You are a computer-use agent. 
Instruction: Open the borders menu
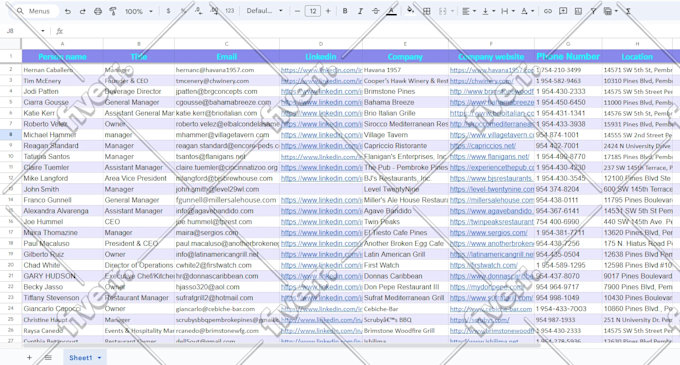(427, 11)
